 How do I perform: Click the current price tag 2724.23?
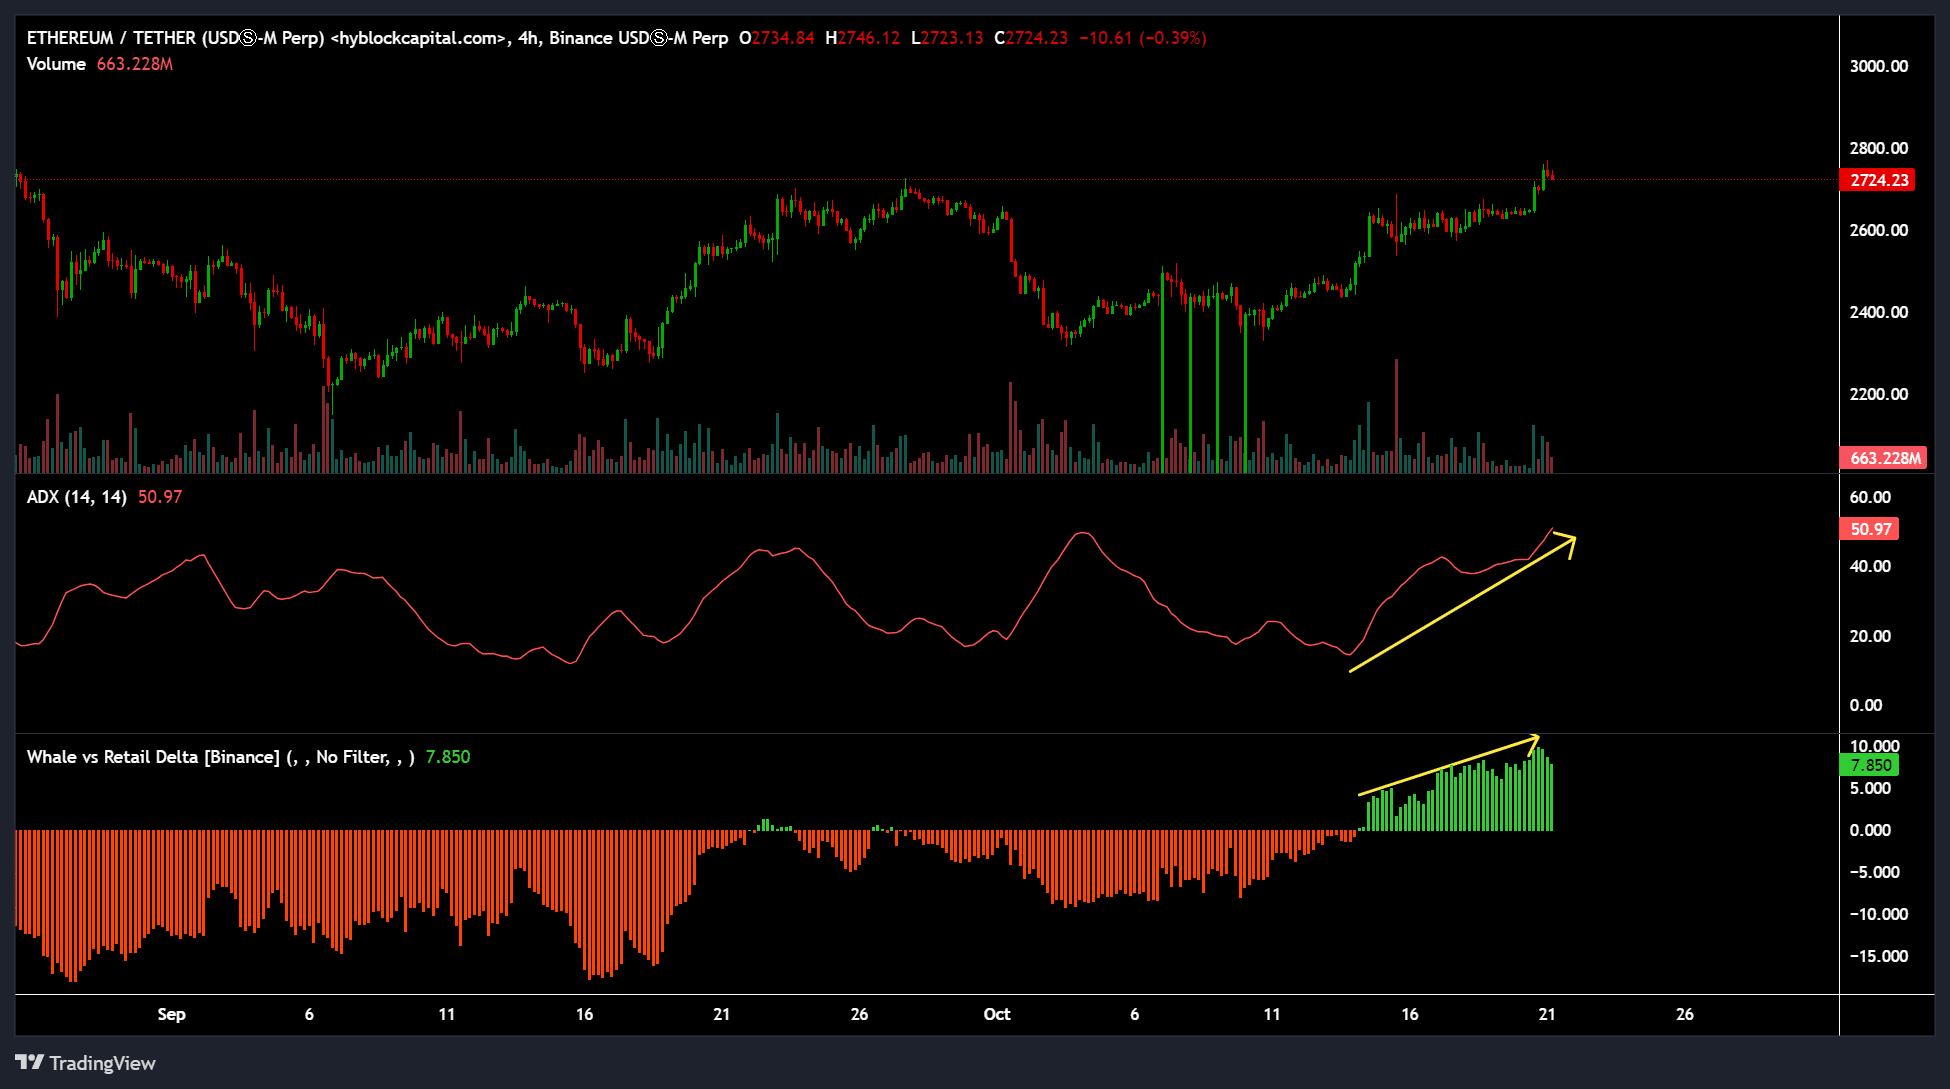(1878, 180)
